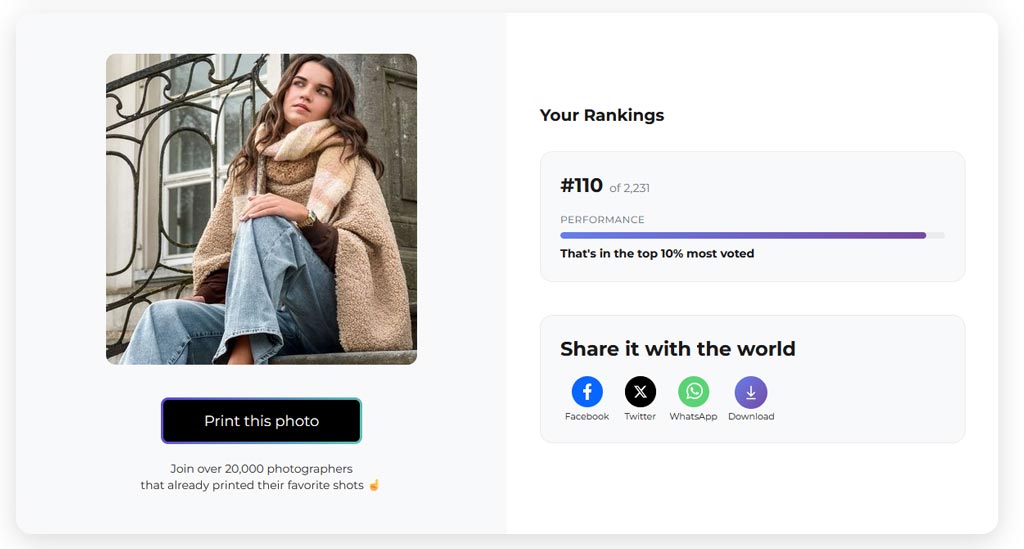Share the photo via Facebook icon

587,392
